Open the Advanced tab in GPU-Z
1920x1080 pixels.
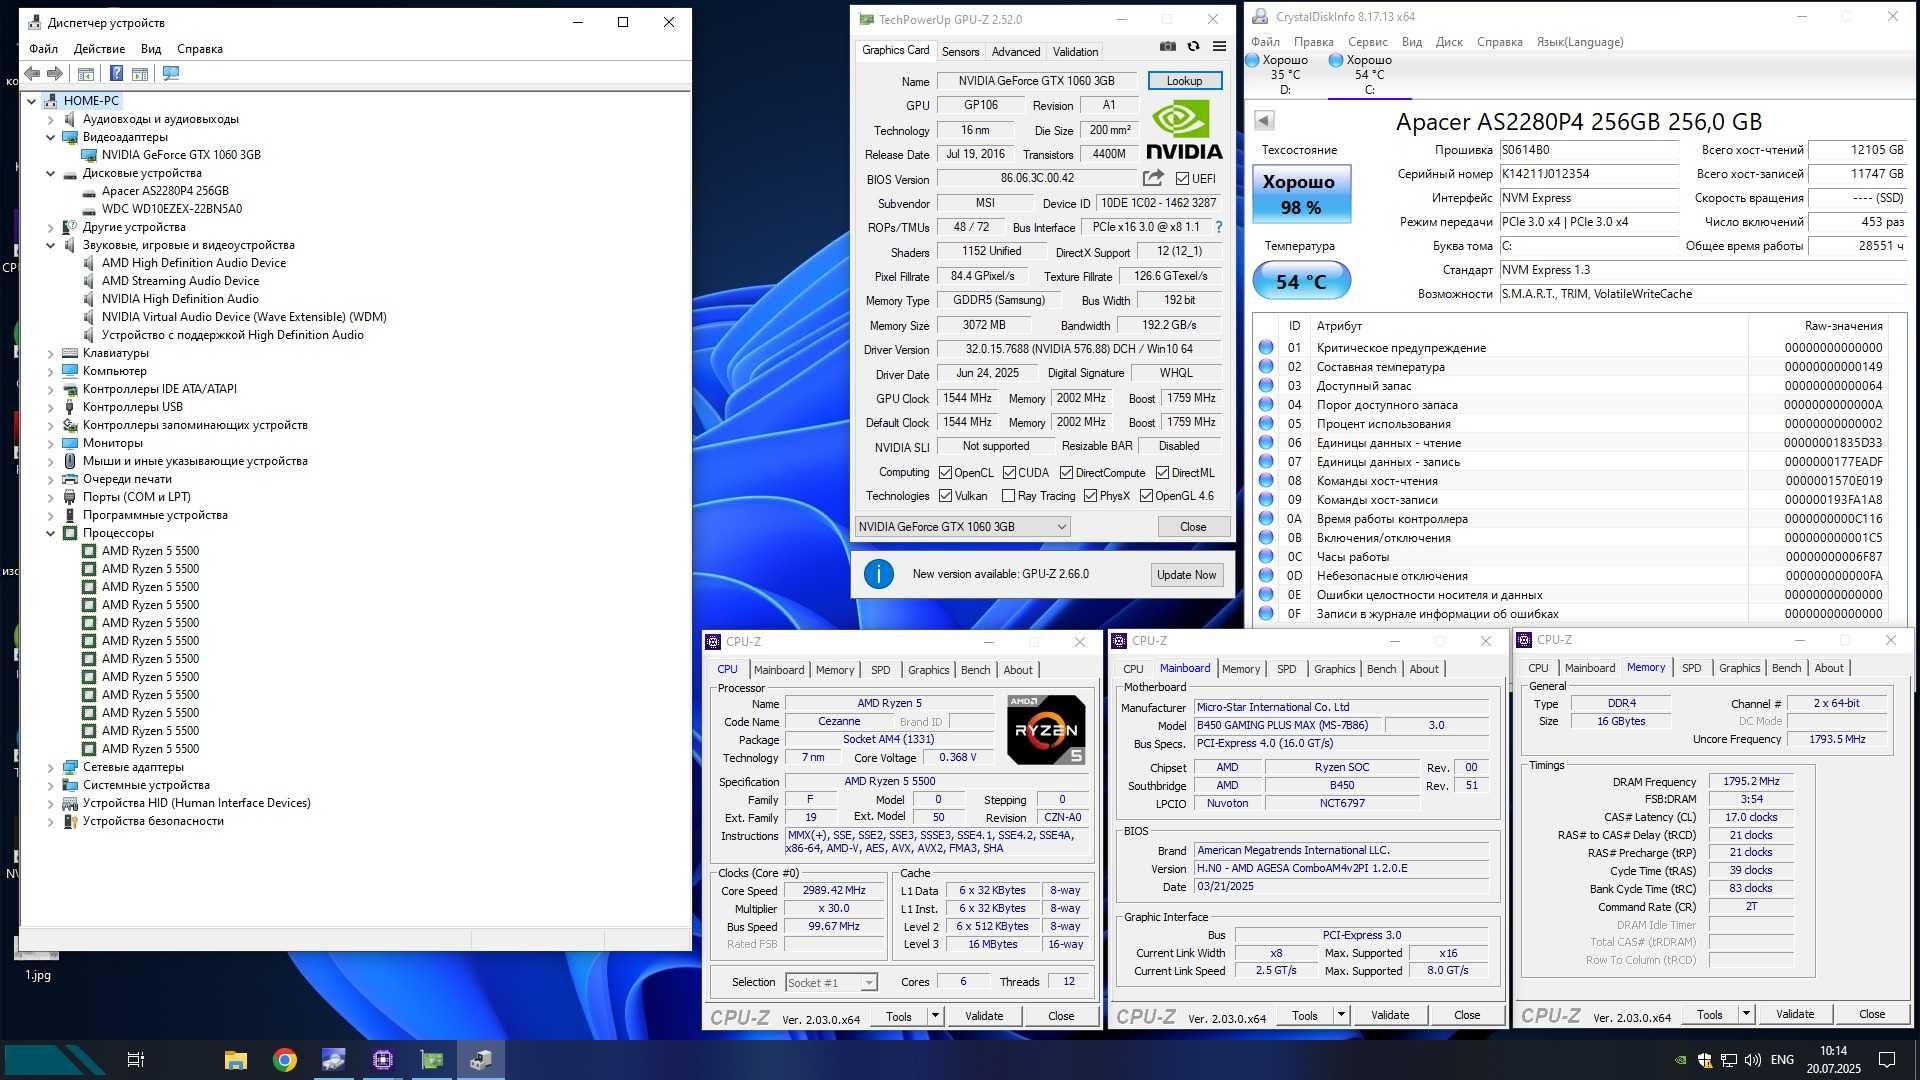tap(1016, 52)
